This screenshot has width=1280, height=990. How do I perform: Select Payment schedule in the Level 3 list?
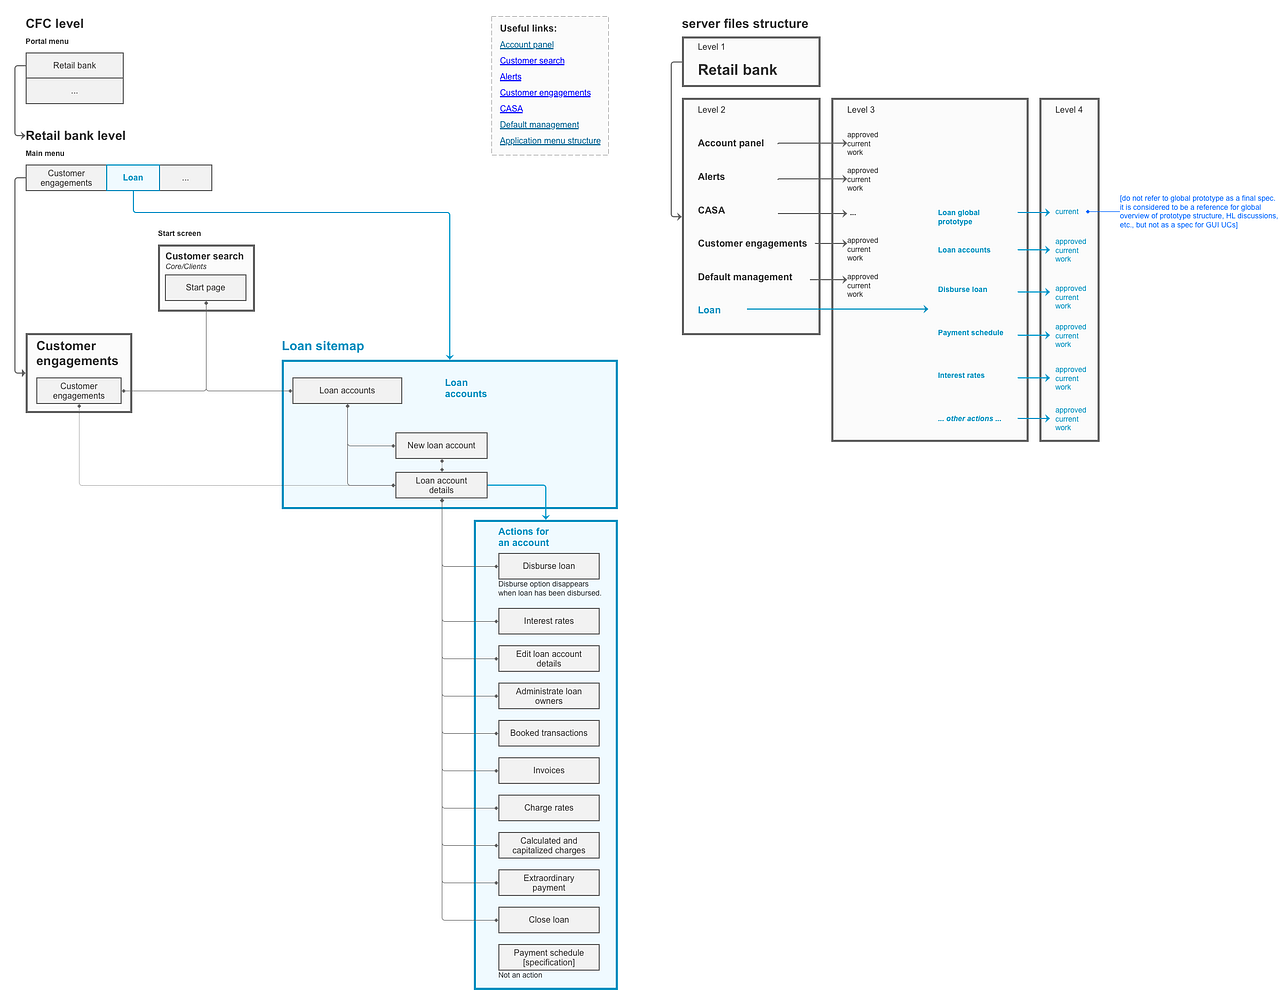click(970, 332)
